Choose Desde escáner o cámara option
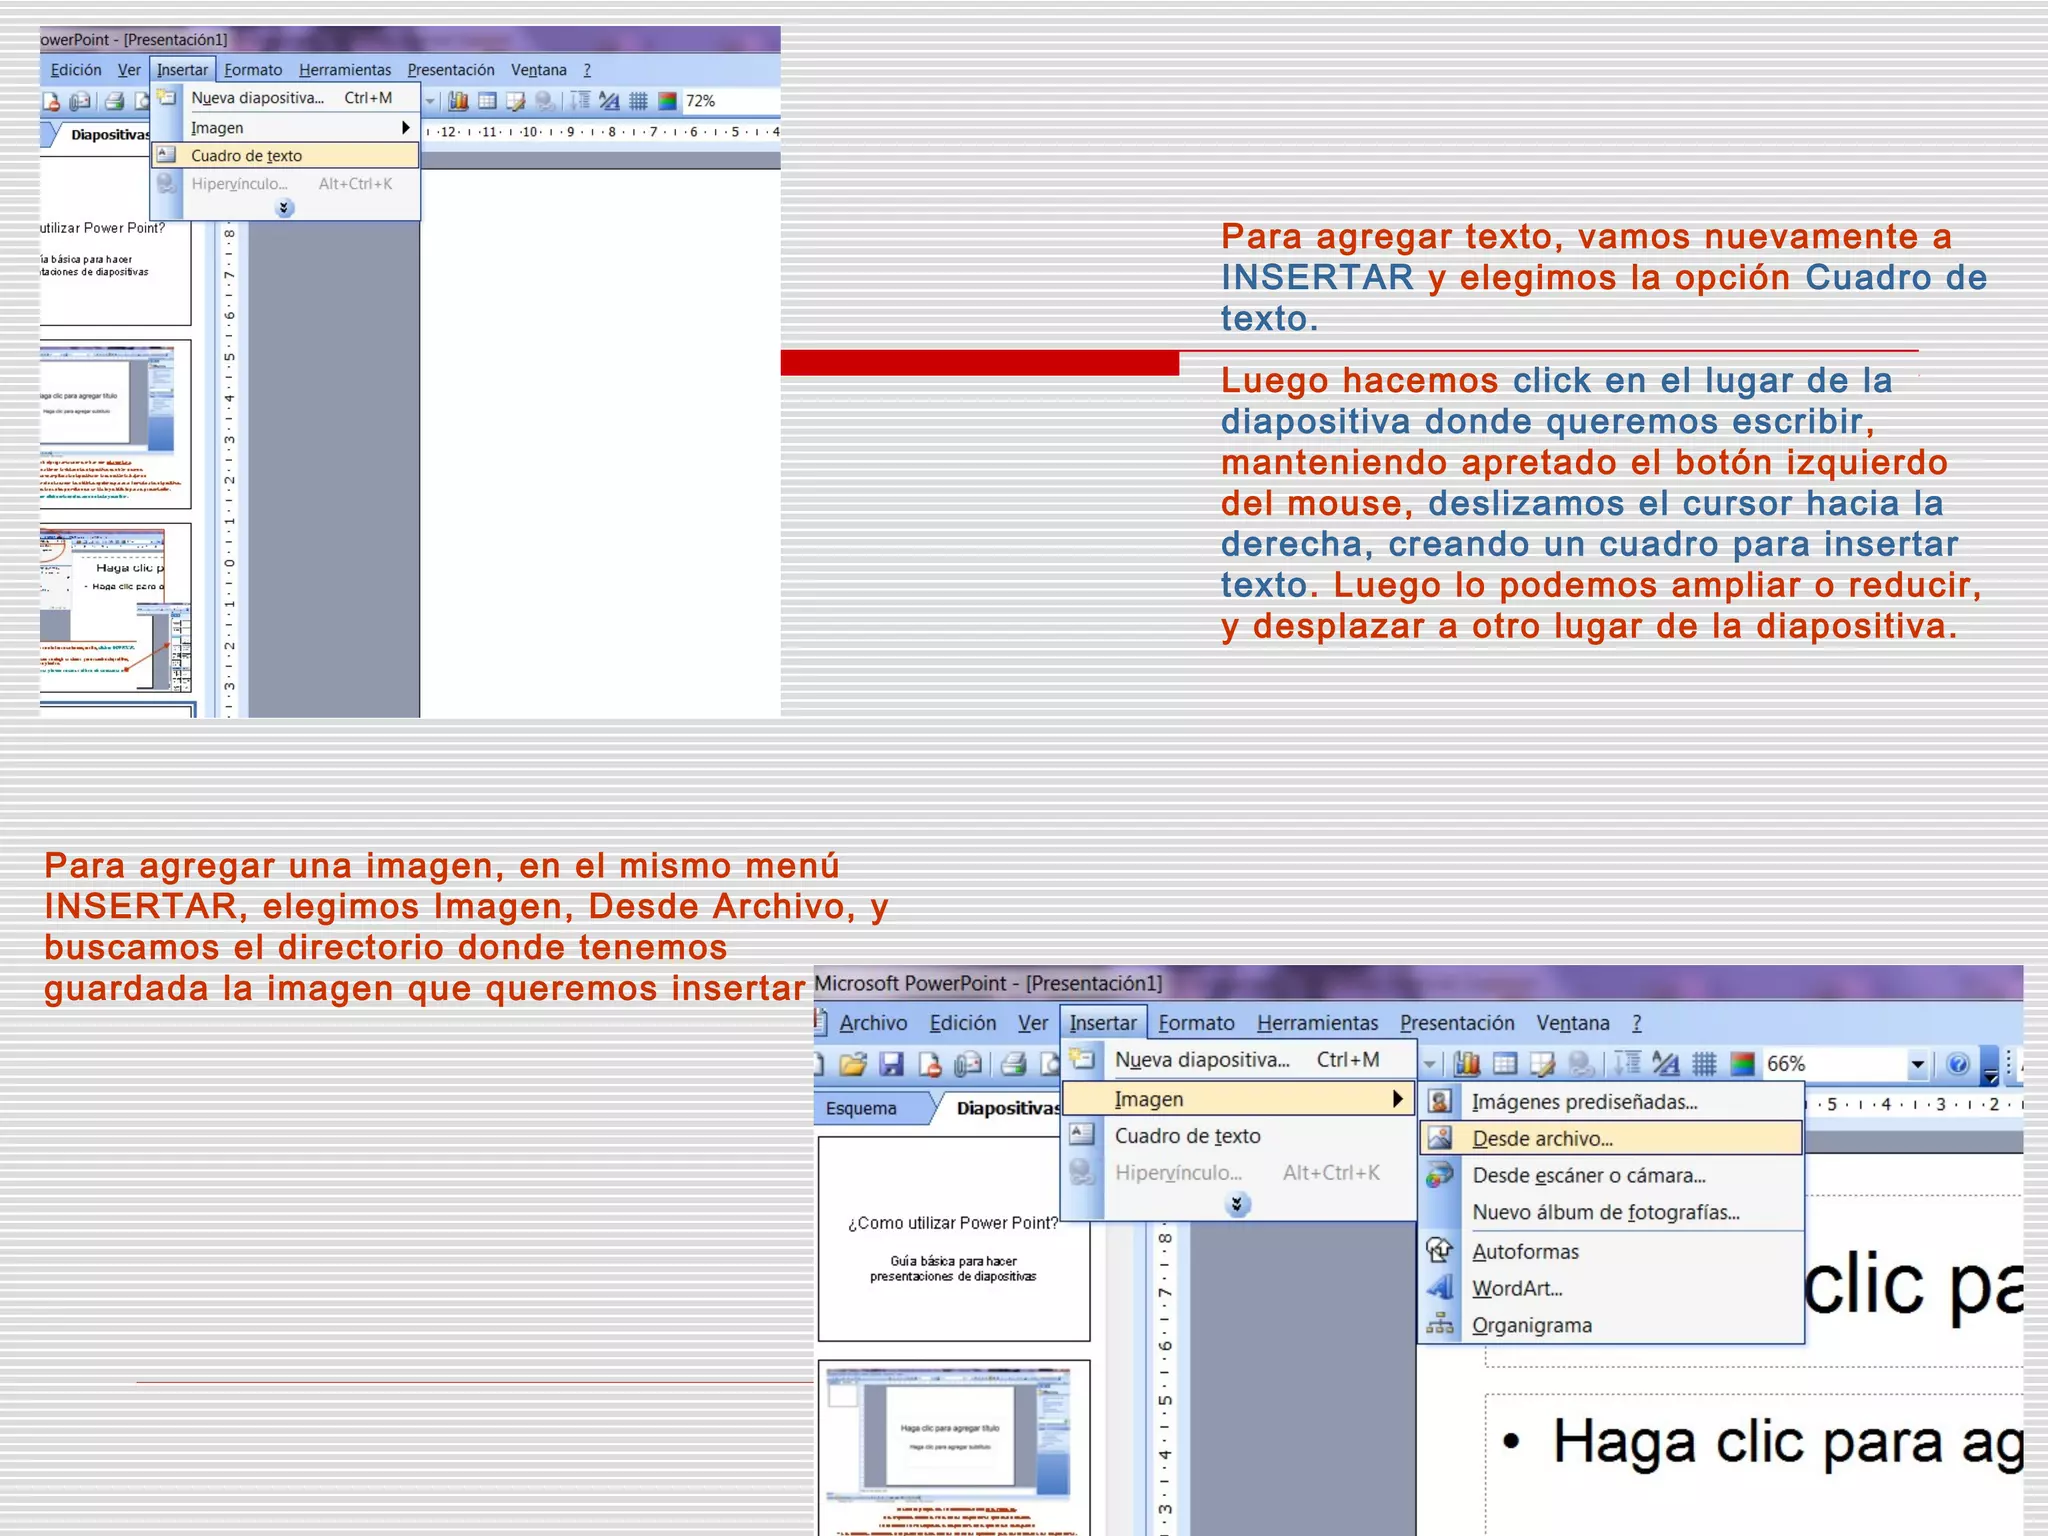The width and height of the screenshot is (2048, 1536). coord(1612,1176)
